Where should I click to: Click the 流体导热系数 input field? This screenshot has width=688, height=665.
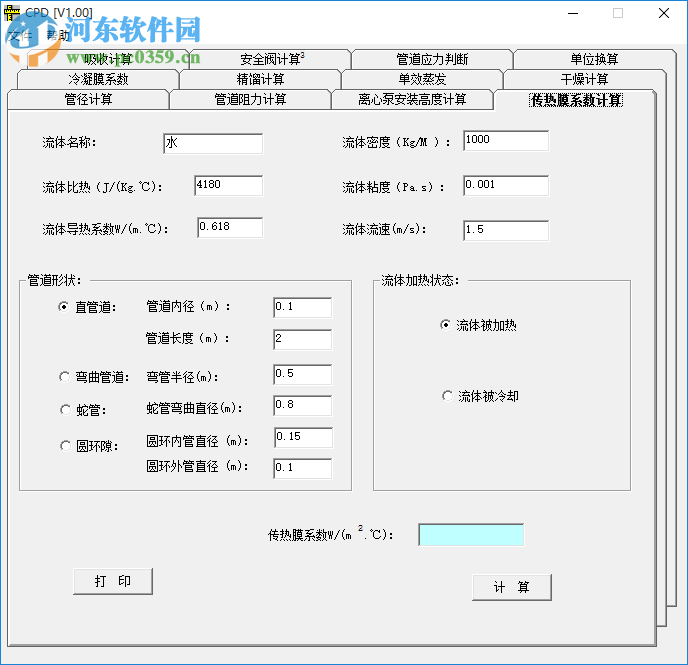(x=230, y=228)
